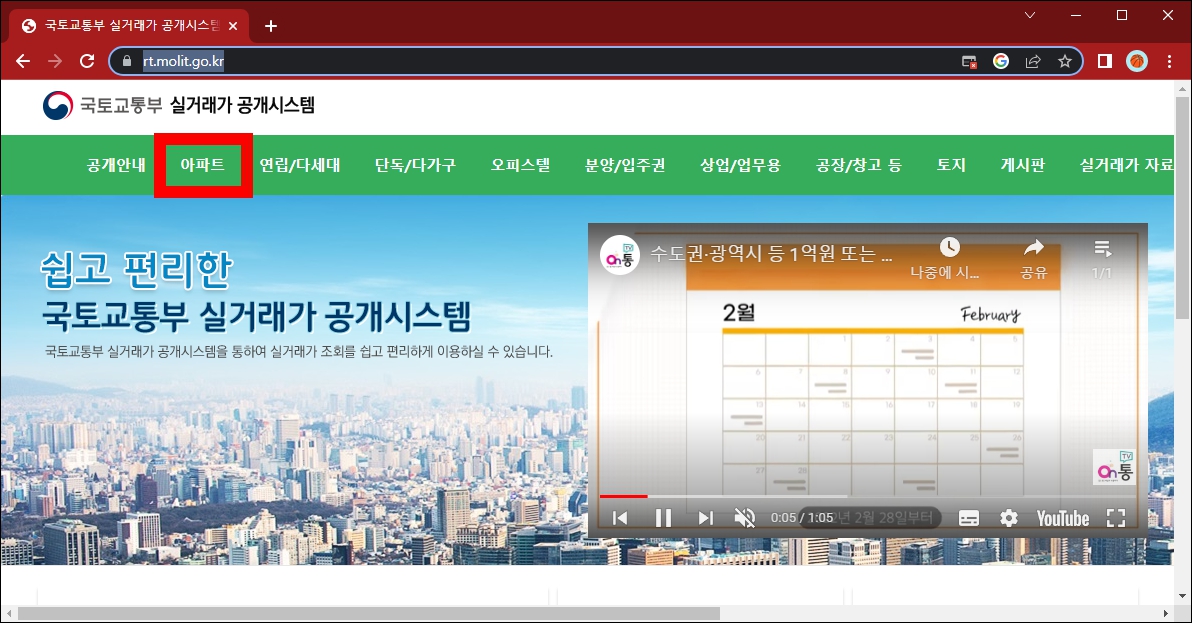The image size is (1192, 623).
Task: Expand the playlist panel showing 1/1
Action: coord(1101,248)
